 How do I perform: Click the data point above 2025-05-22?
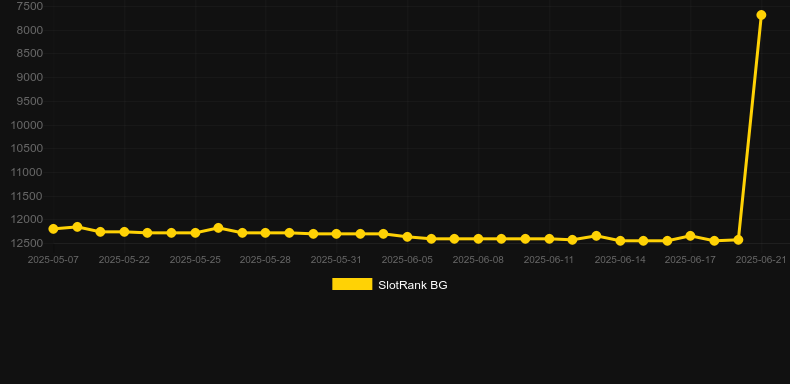tap(124, 232)
